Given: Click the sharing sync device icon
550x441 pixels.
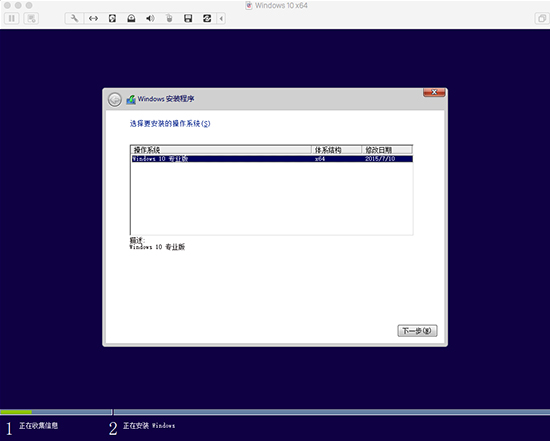Looking at the screenshot, I should [x=207, y=18].
